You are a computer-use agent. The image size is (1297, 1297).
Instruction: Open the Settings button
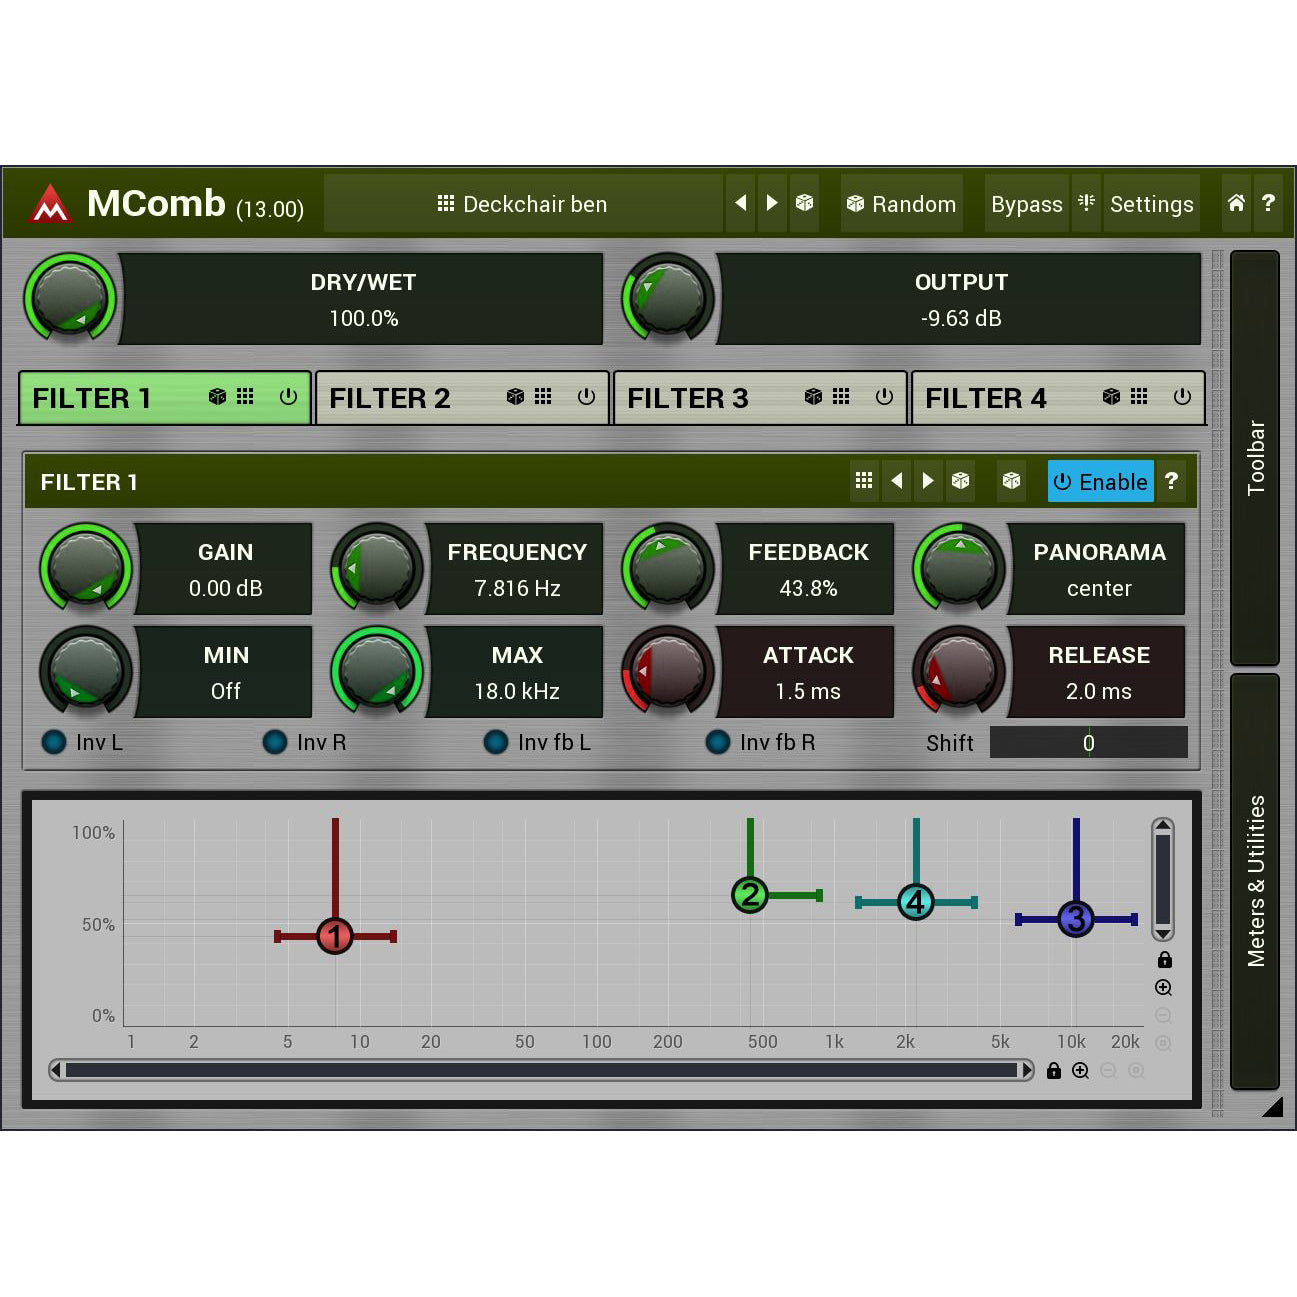tap(1151, 203)
